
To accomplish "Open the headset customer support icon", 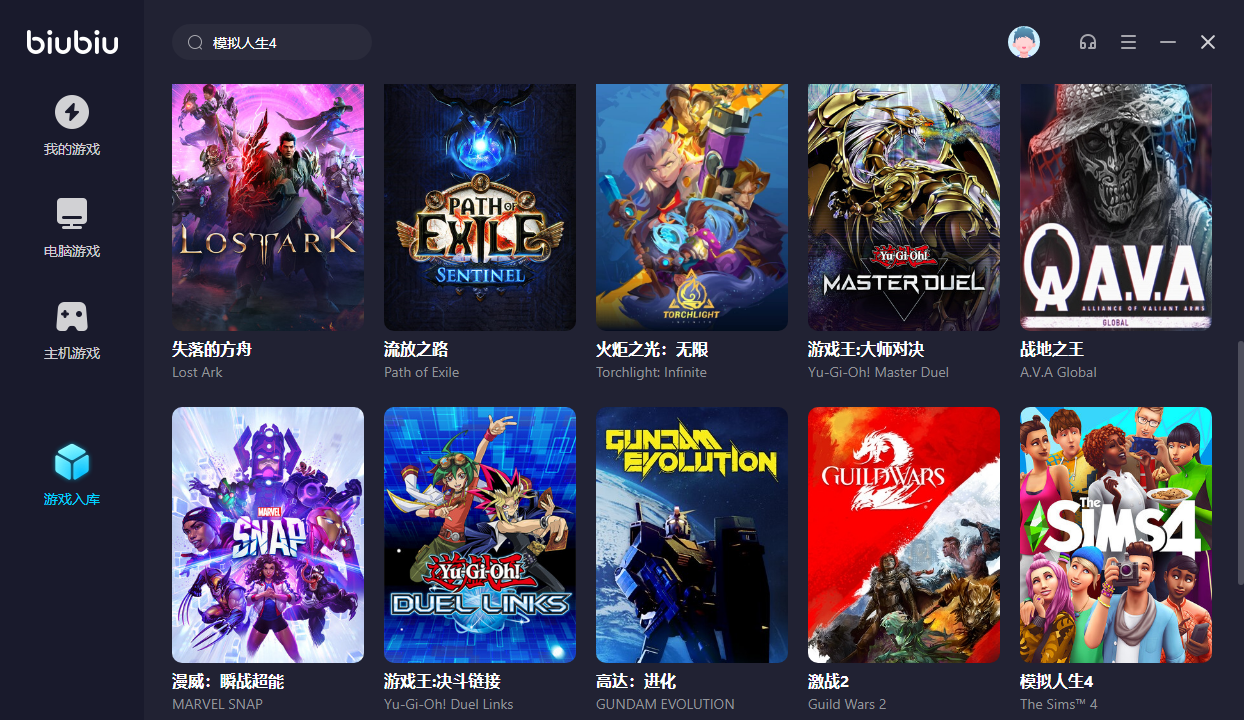I will tap(1088, 42).
